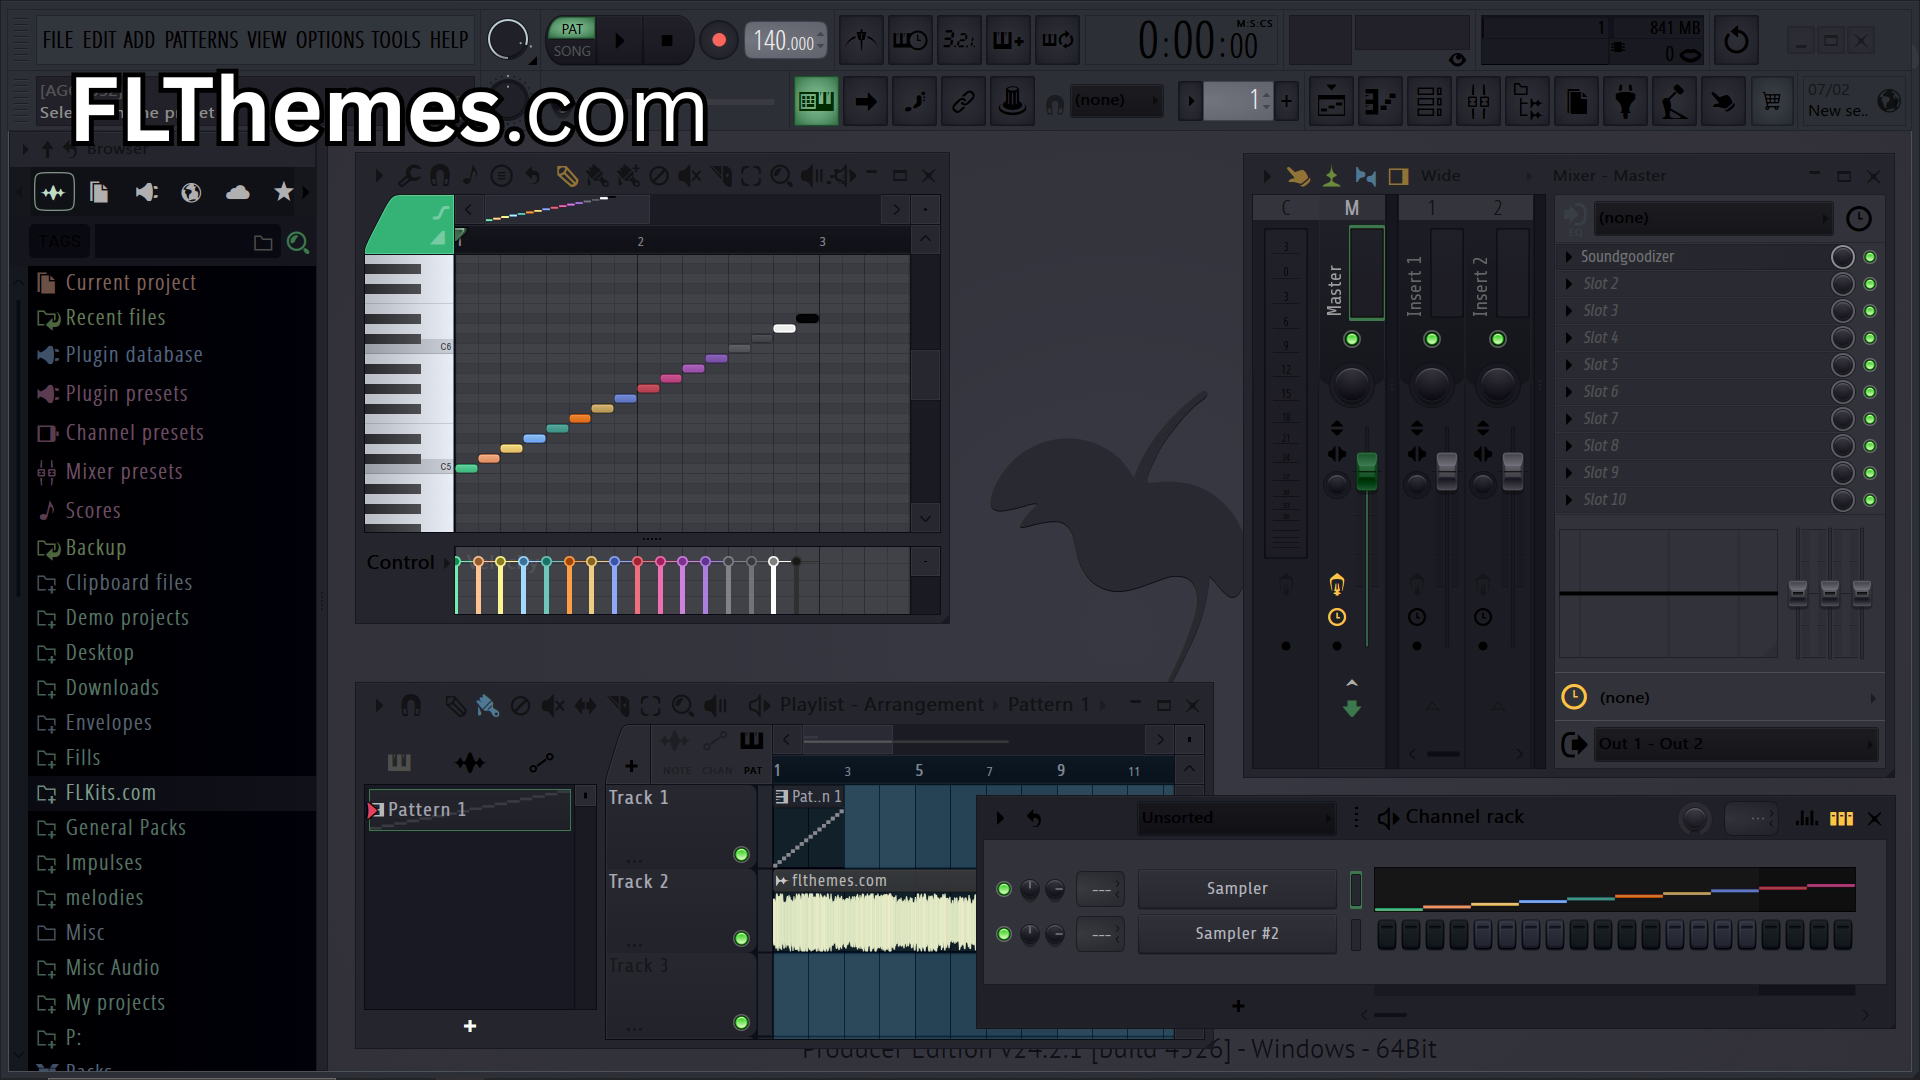1920x1080 pixels.
Task: Mute the Sampler channel
Action: (x=1004, y=889)
